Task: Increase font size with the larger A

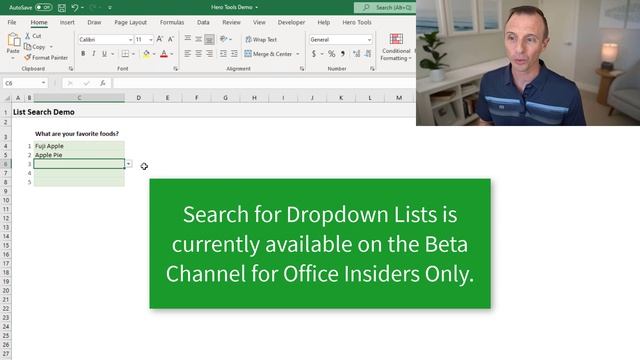Action: [x=160, y=39]
